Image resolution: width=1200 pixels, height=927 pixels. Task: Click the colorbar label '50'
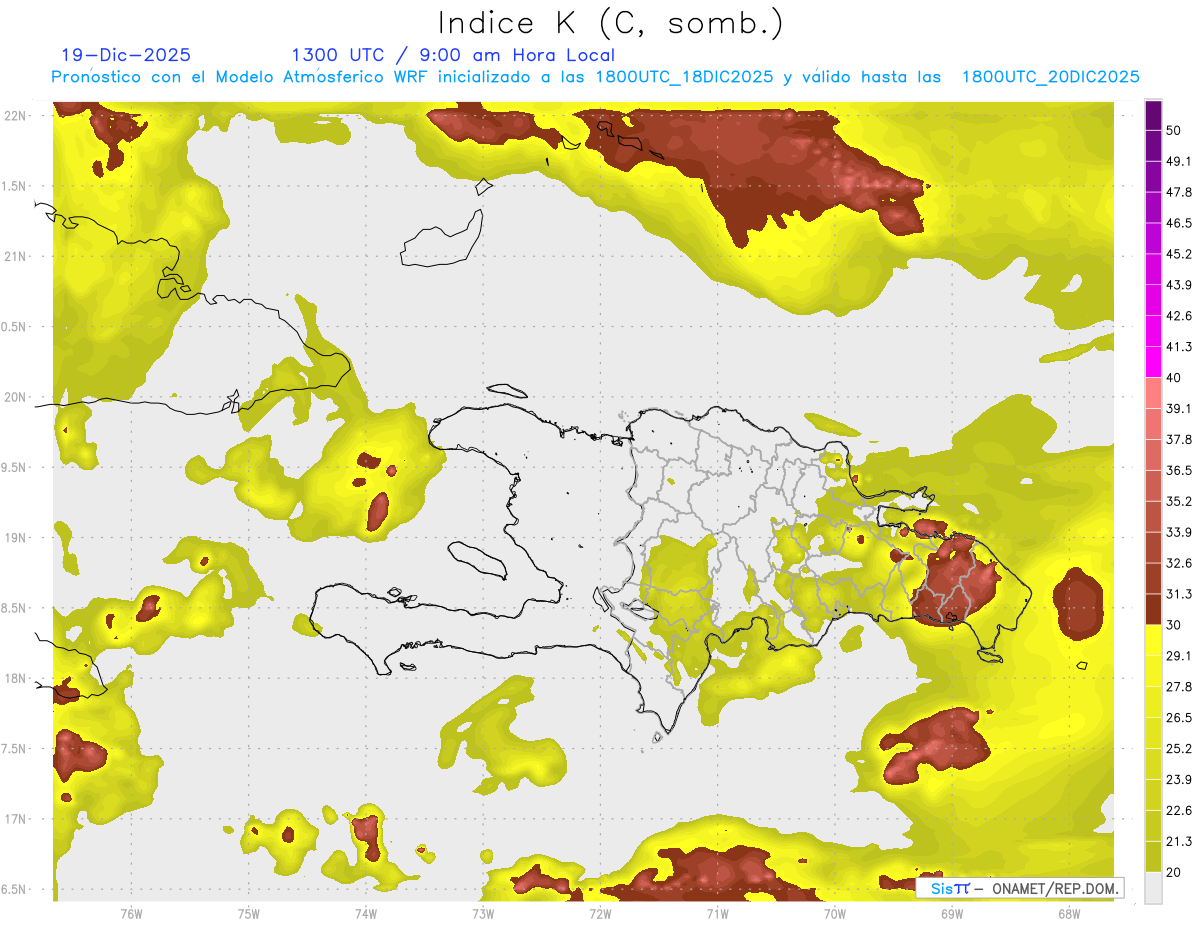point(1175,131)
